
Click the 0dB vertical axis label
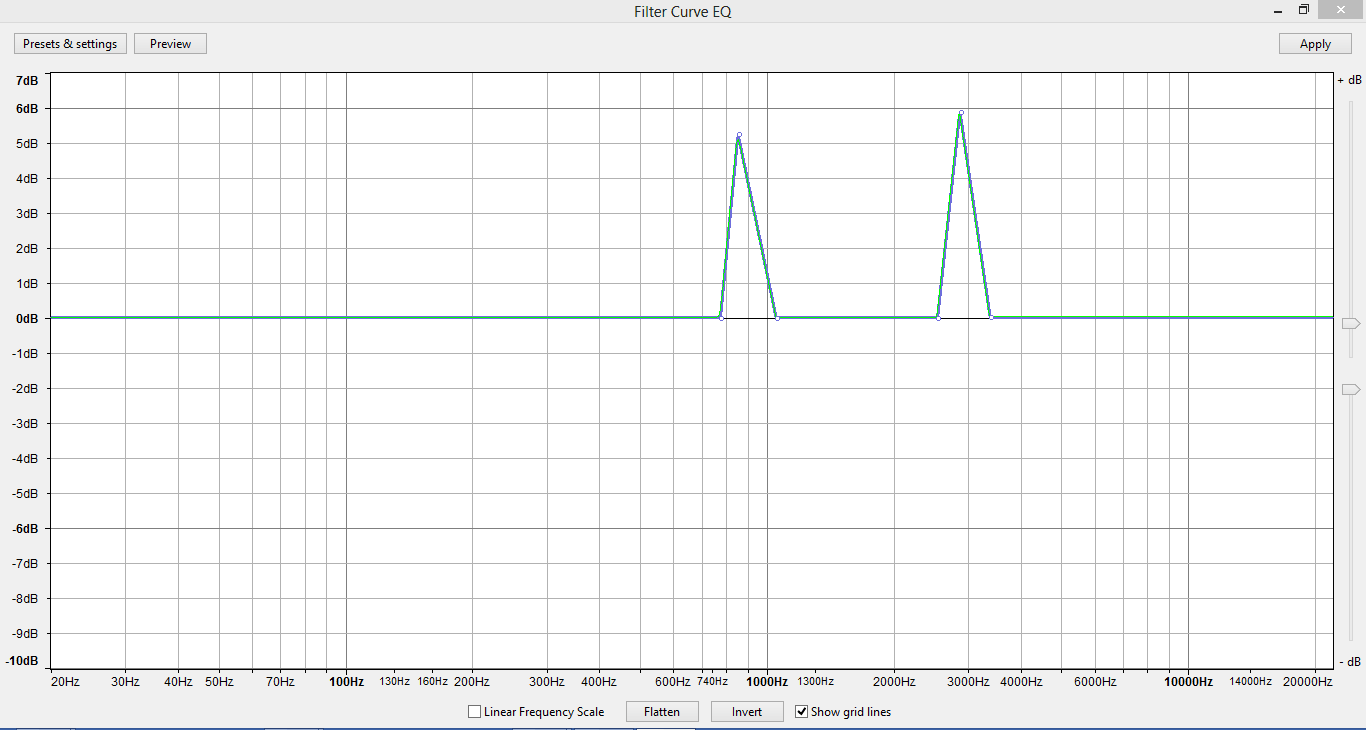pos(27,318)
